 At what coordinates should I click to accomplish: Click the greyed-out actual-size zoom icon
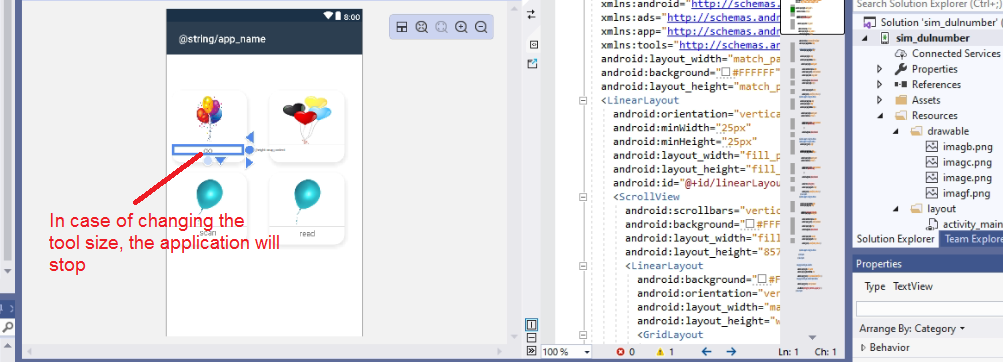coord(441,27)
